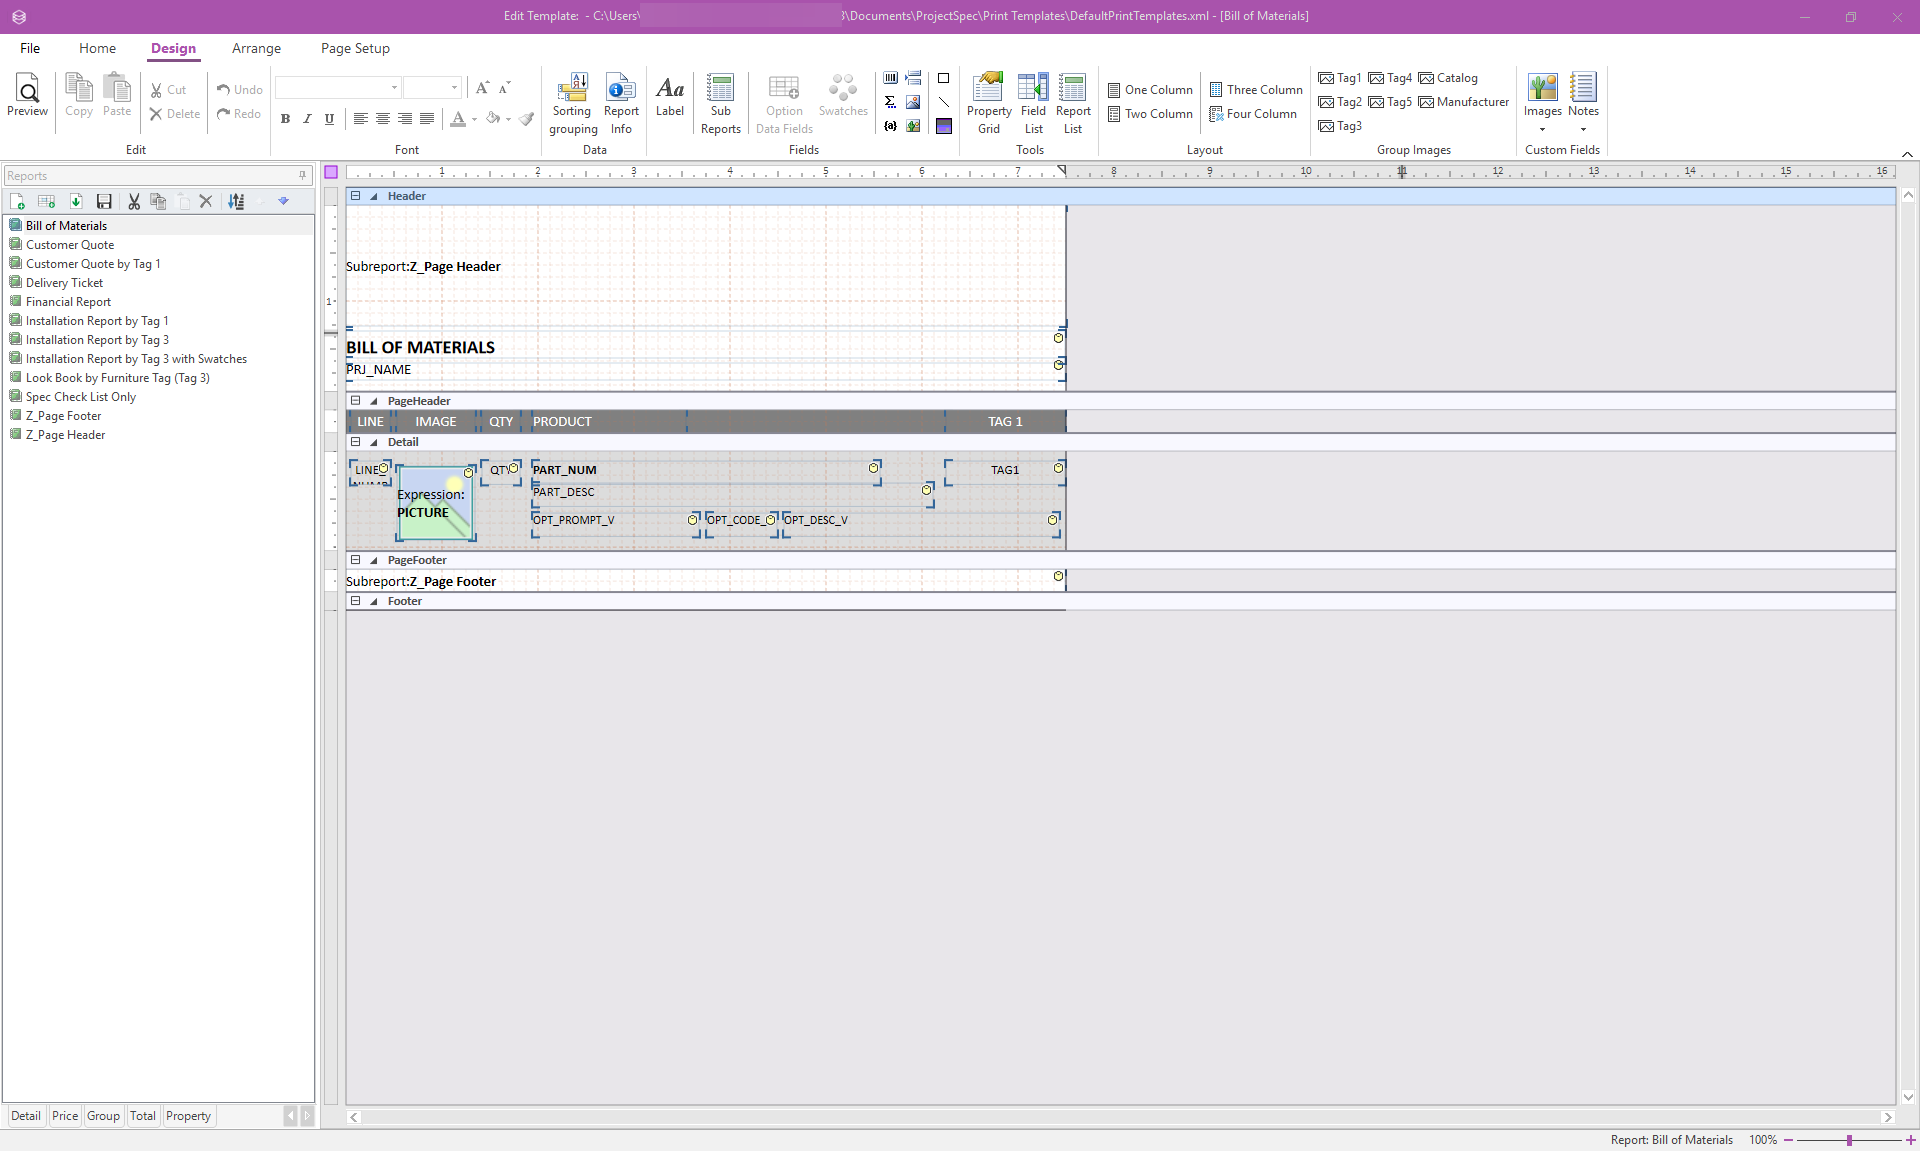
Task: Center align text
Action: pyautogui.click(x=383, y=119)
